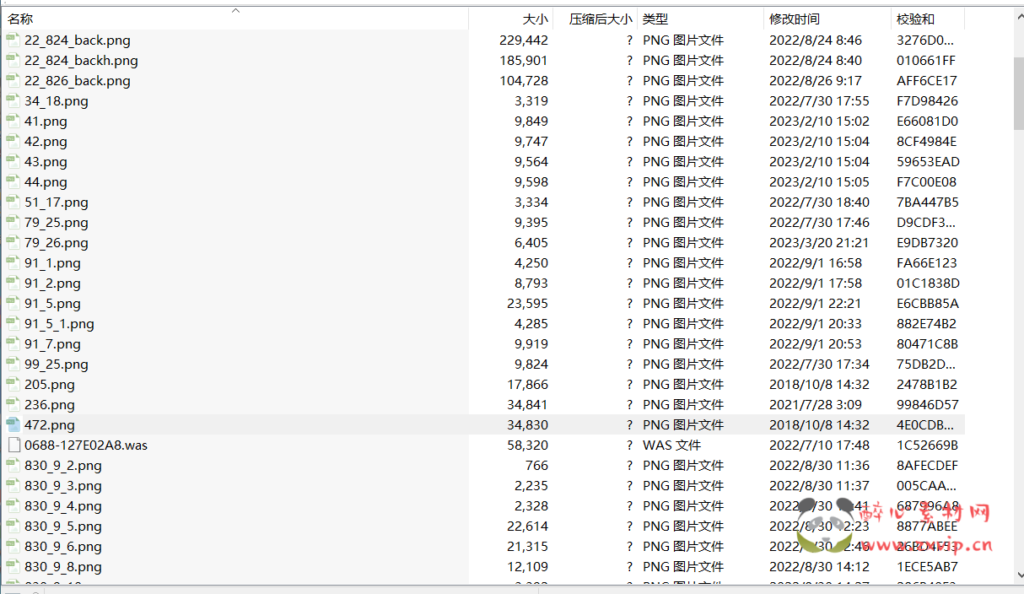
Task: Toggle the sort arrow above 名称 column
Action: 236,11
